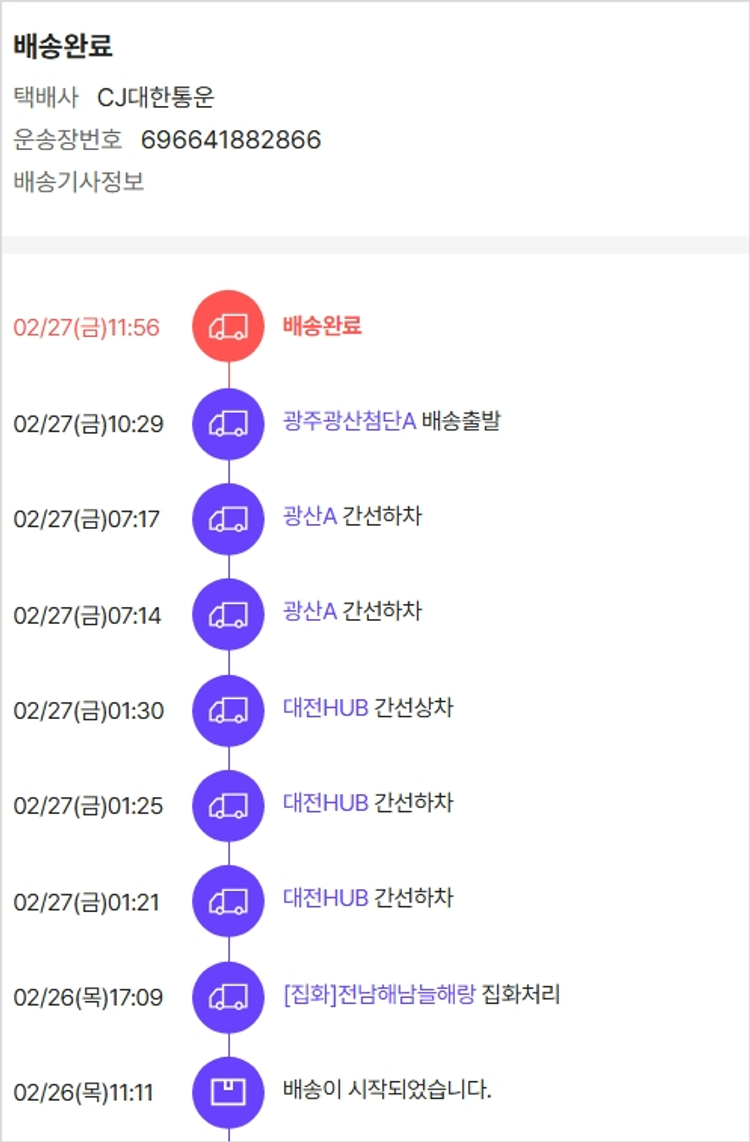Click the red 02/27(금)11:56 timestamp
The image size is (750, 1142).
point(87,328)
